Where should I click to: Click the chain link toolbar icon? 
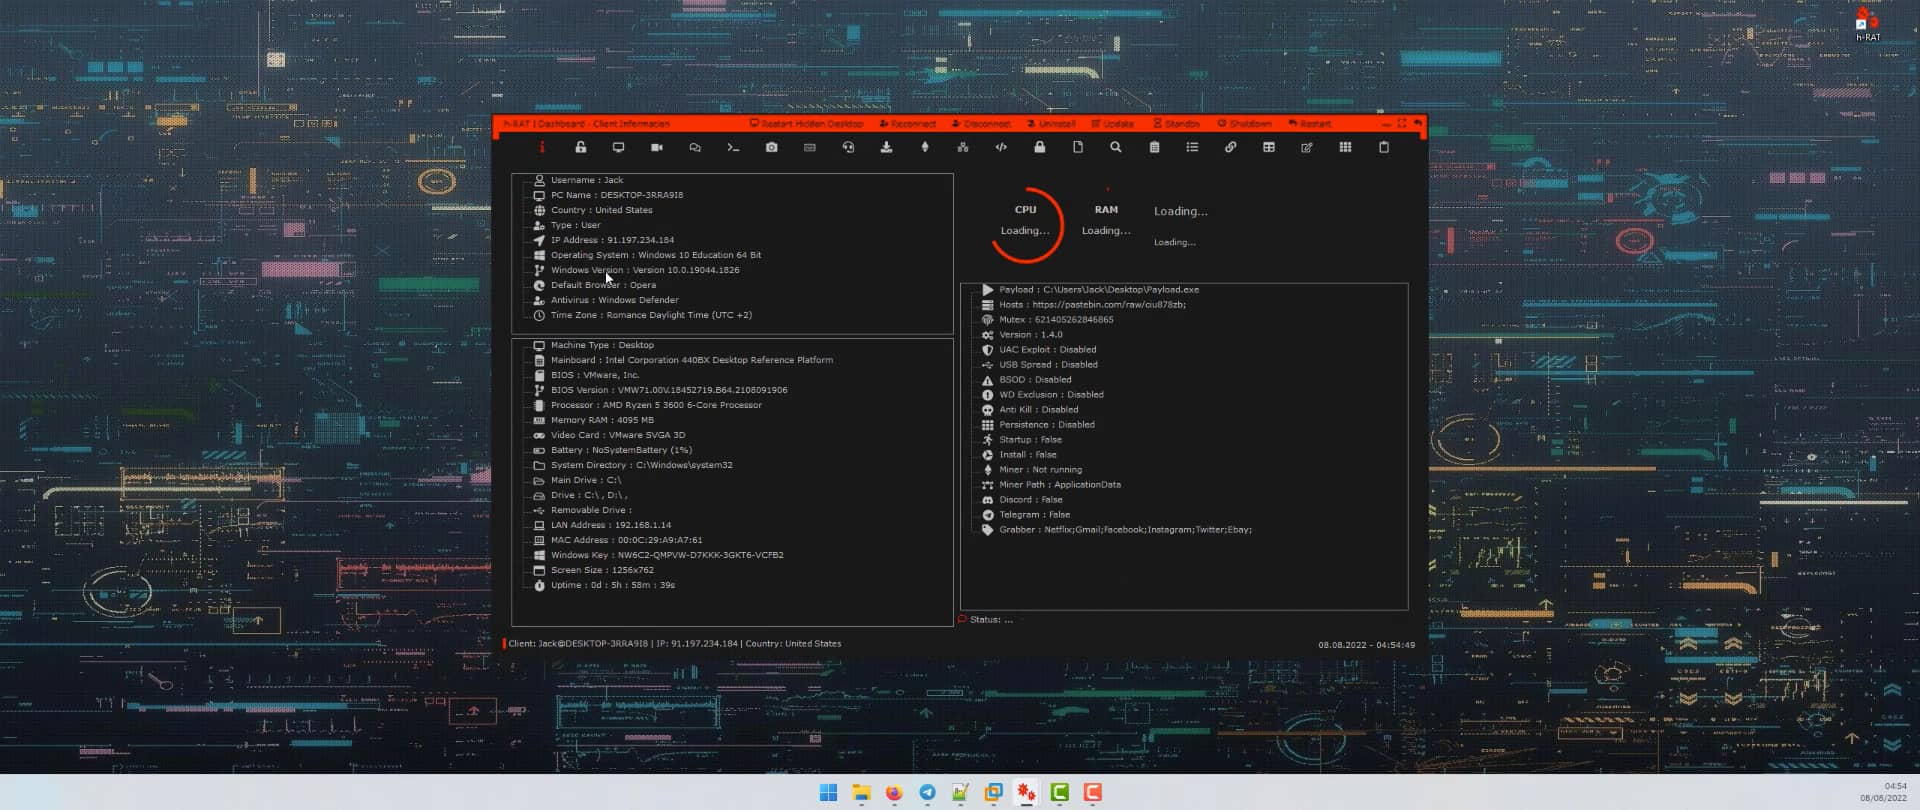tap(1231, 147)
